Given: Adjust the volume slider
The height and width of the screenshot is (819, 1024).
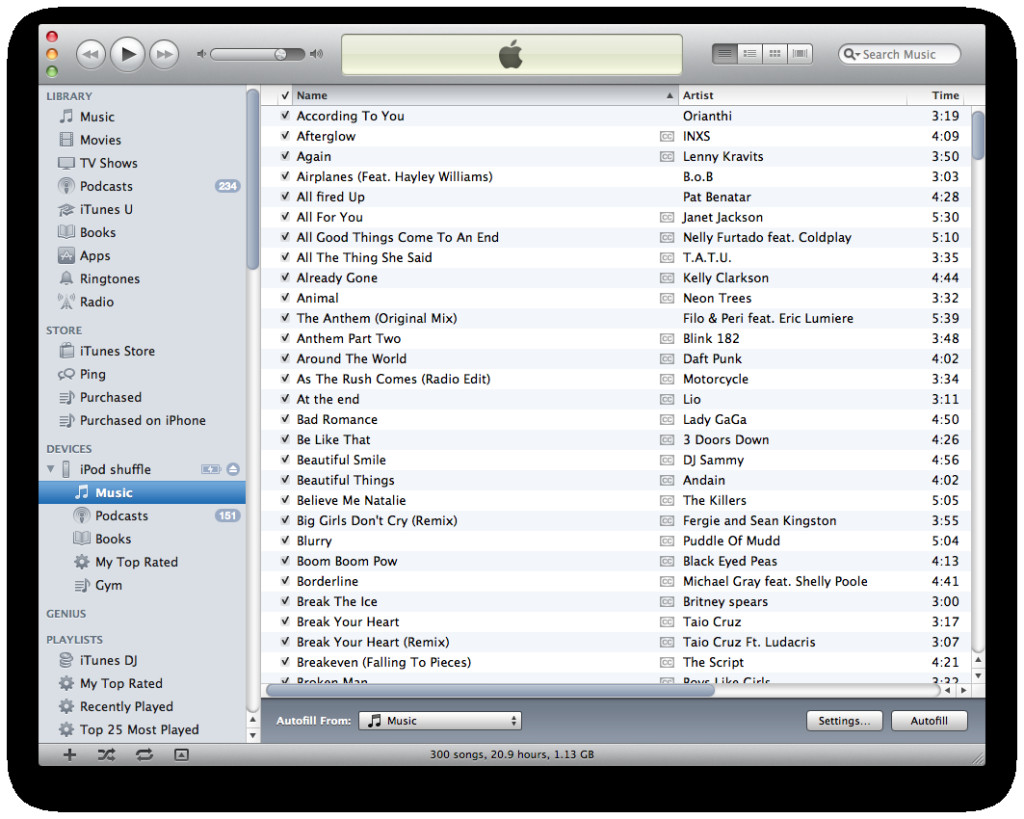Looking at the screenshot, I should pos(281,54).
